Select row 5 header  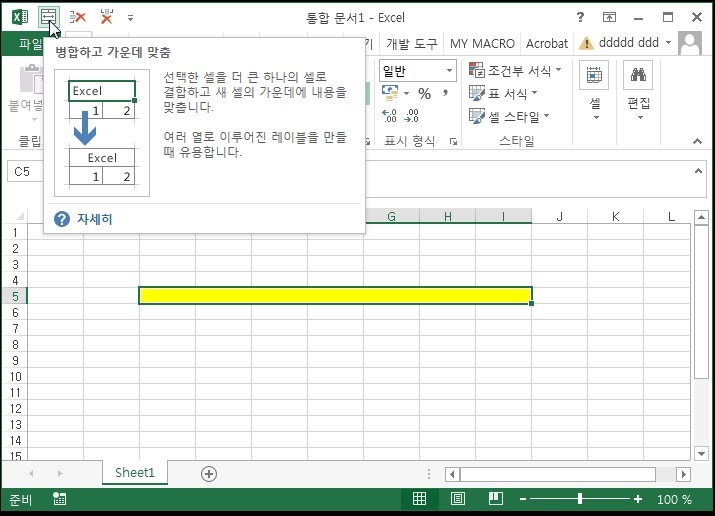[x=15, y=296]
